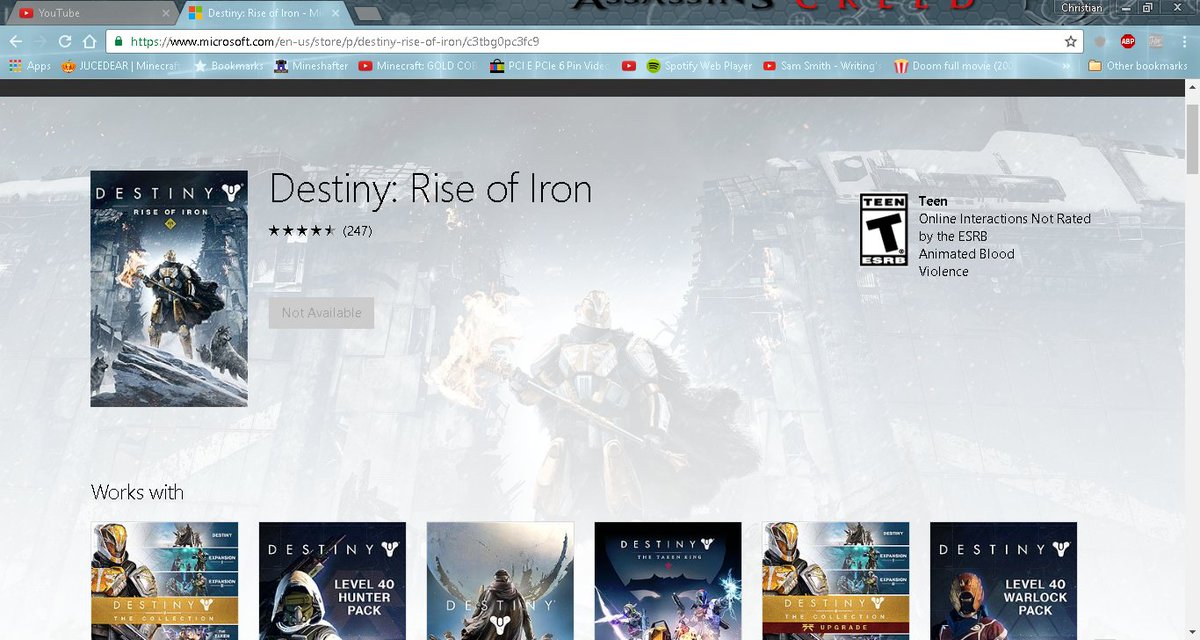Click the gray circle extension icon
Viewport: 1200px width, 640px height.
(x=1100, y=41)
